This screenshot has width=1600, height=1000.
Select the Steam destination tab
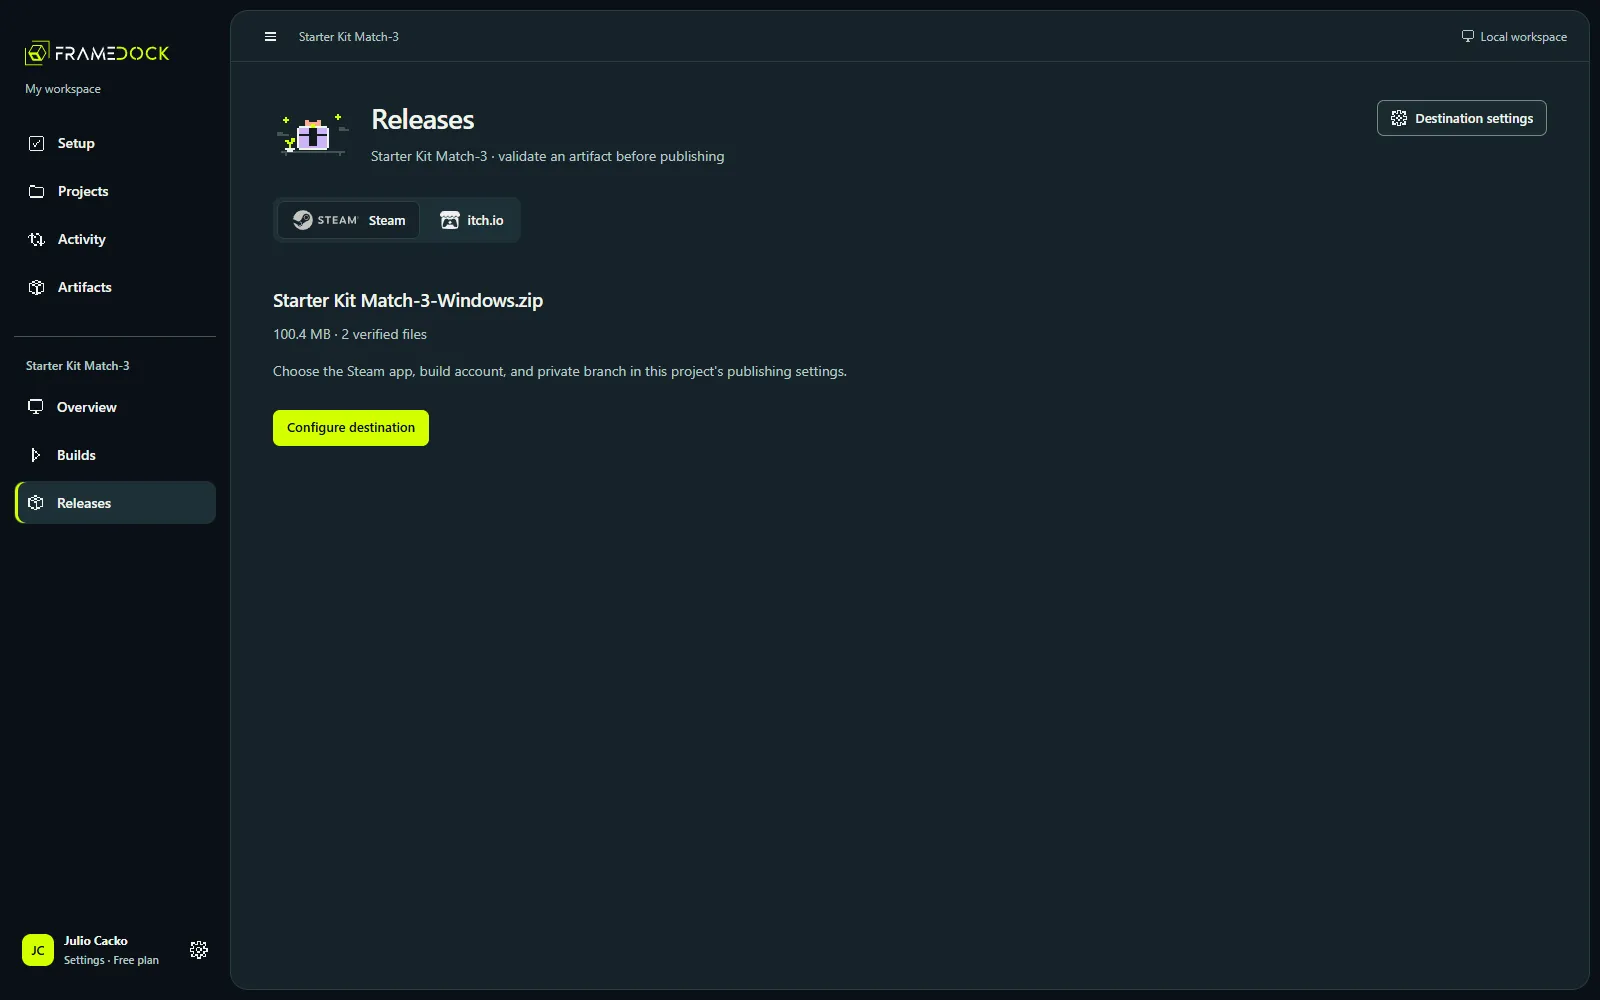coord(348,220)
